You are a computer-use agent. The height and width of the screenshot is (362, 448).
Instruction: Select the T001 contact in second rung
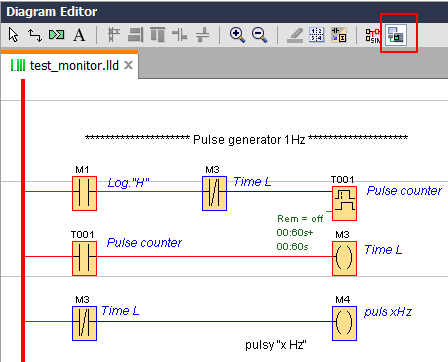point(85,258)
